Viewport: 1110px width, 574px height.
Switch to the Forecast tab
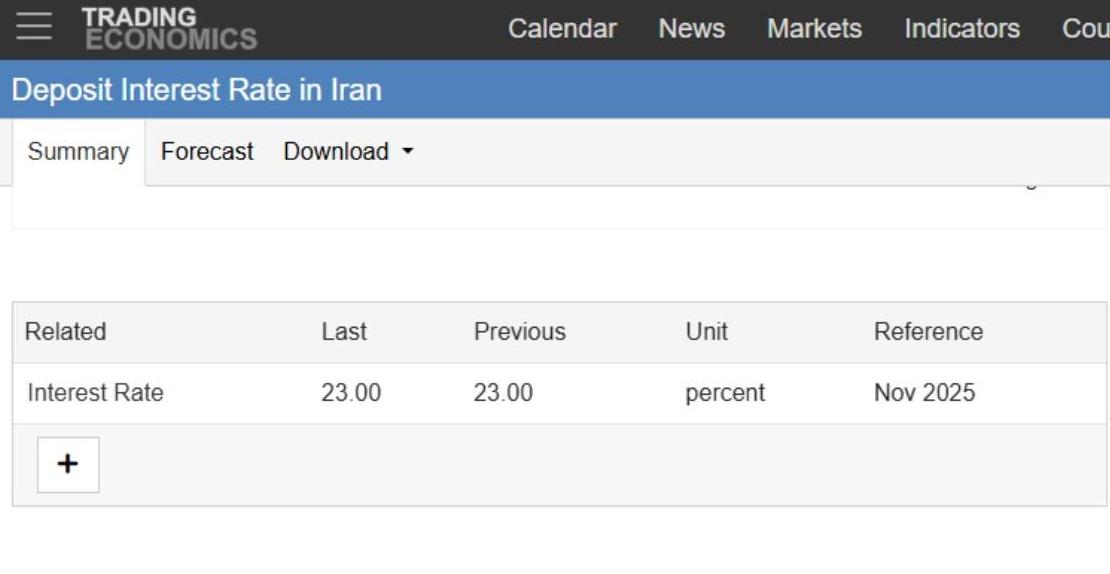tap(207, 152)
